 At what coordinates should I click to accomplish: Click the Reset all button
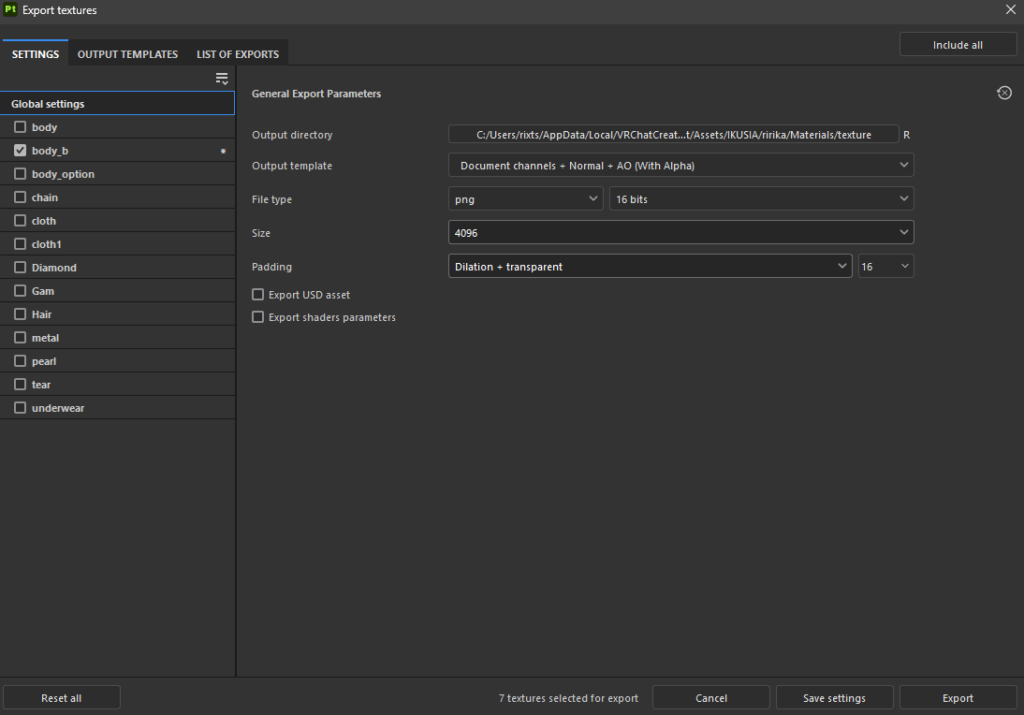pos(61,697)
